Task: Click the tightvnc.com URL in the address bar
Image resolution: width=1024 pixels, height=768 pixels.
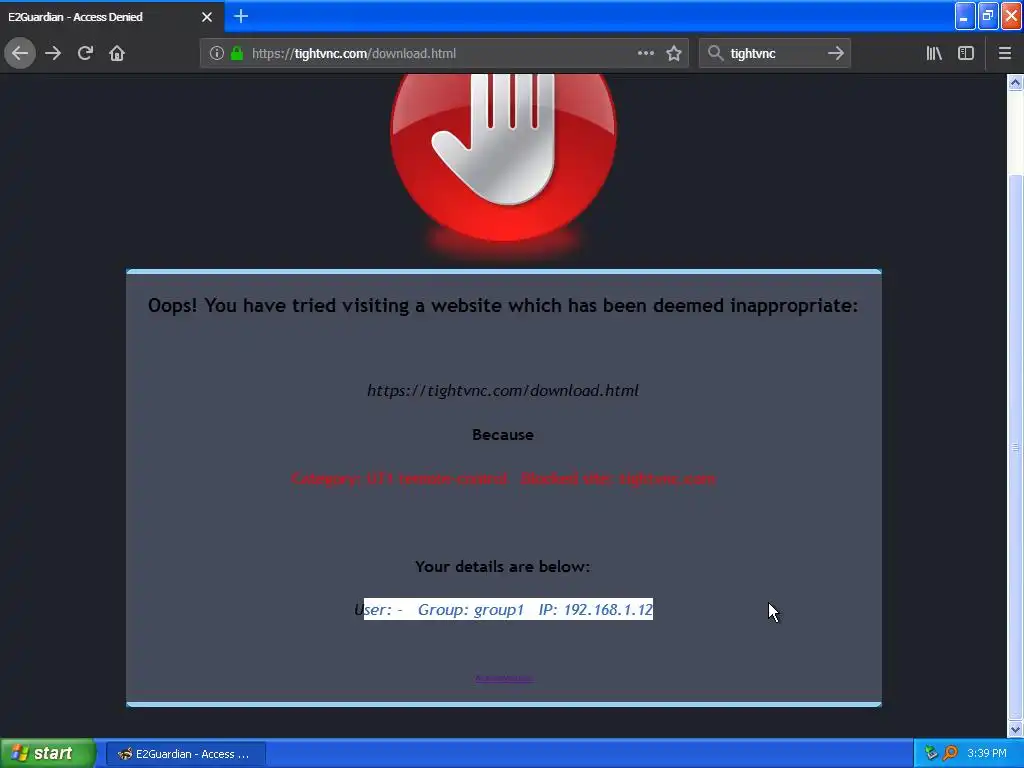Action: (x=354, y=54)
